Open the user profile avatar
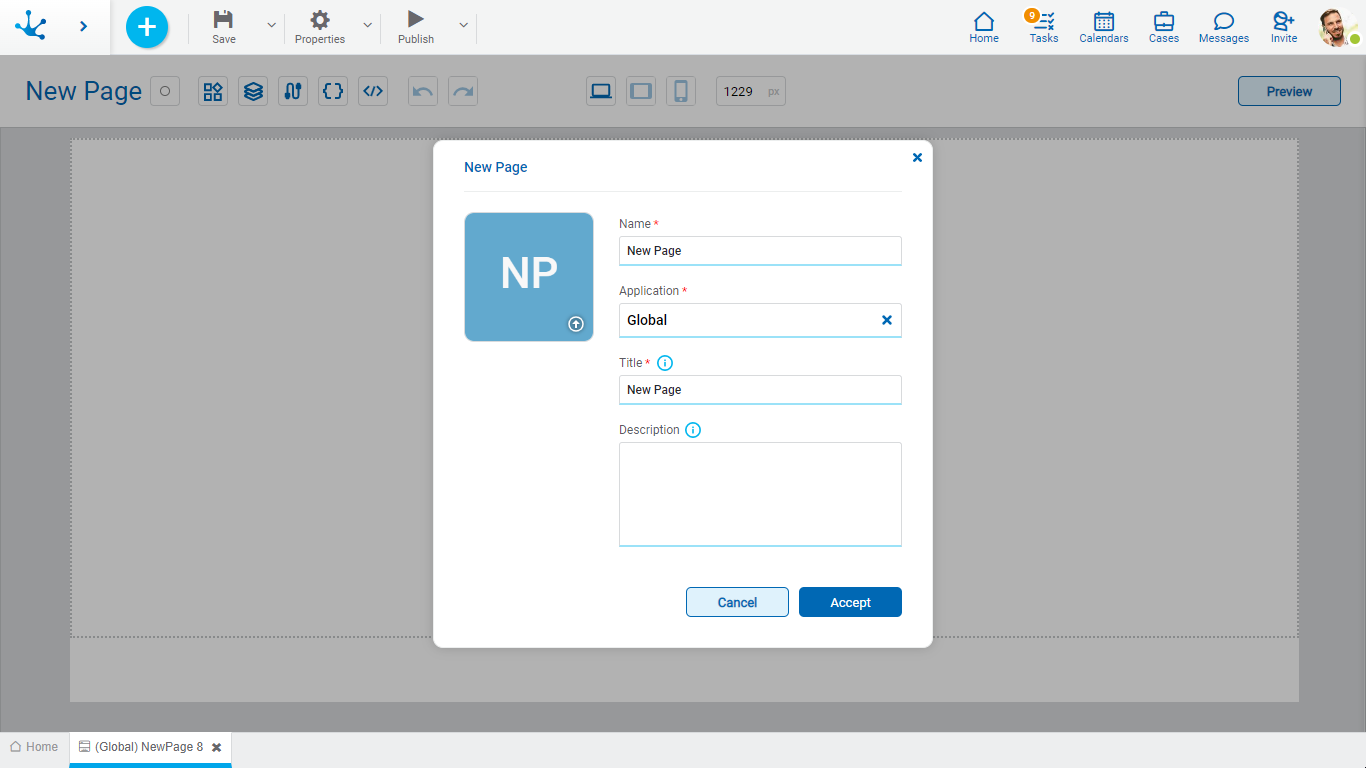This screenshot has height=768, width=1366. pos(1338,27)
